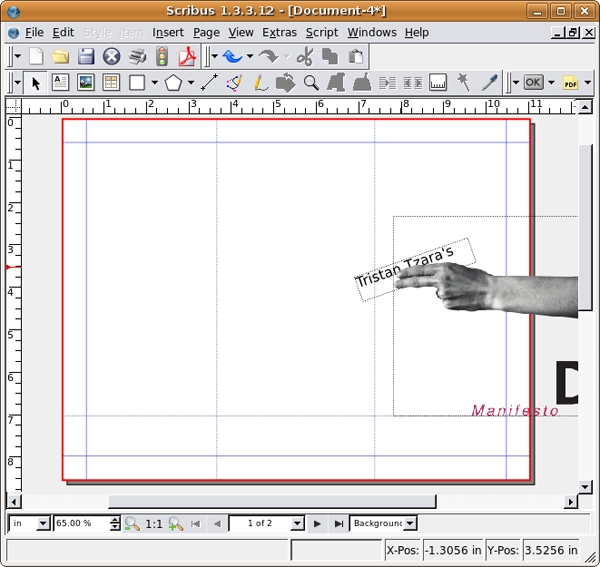Activate the Rotate Item tool
Screen dimensions: 600x567
tap(285, 83)
